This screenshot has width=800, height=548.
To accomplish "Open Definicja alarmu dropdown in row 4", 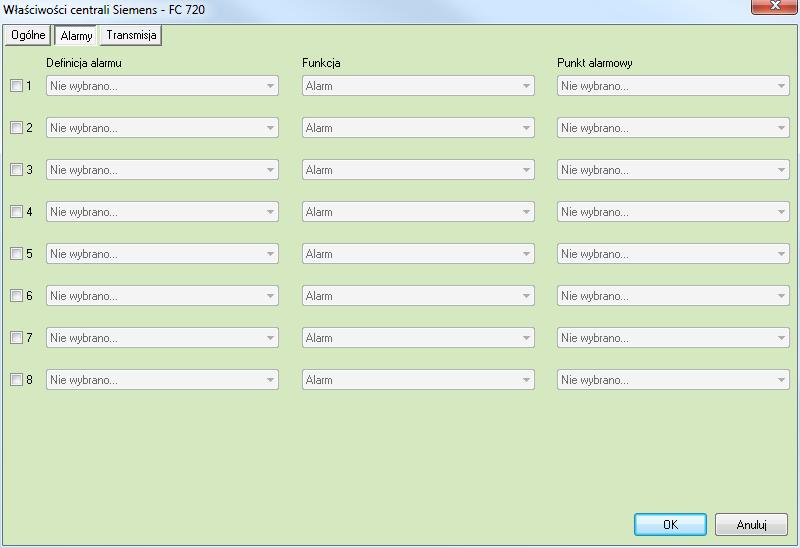I will click(162, 212).
